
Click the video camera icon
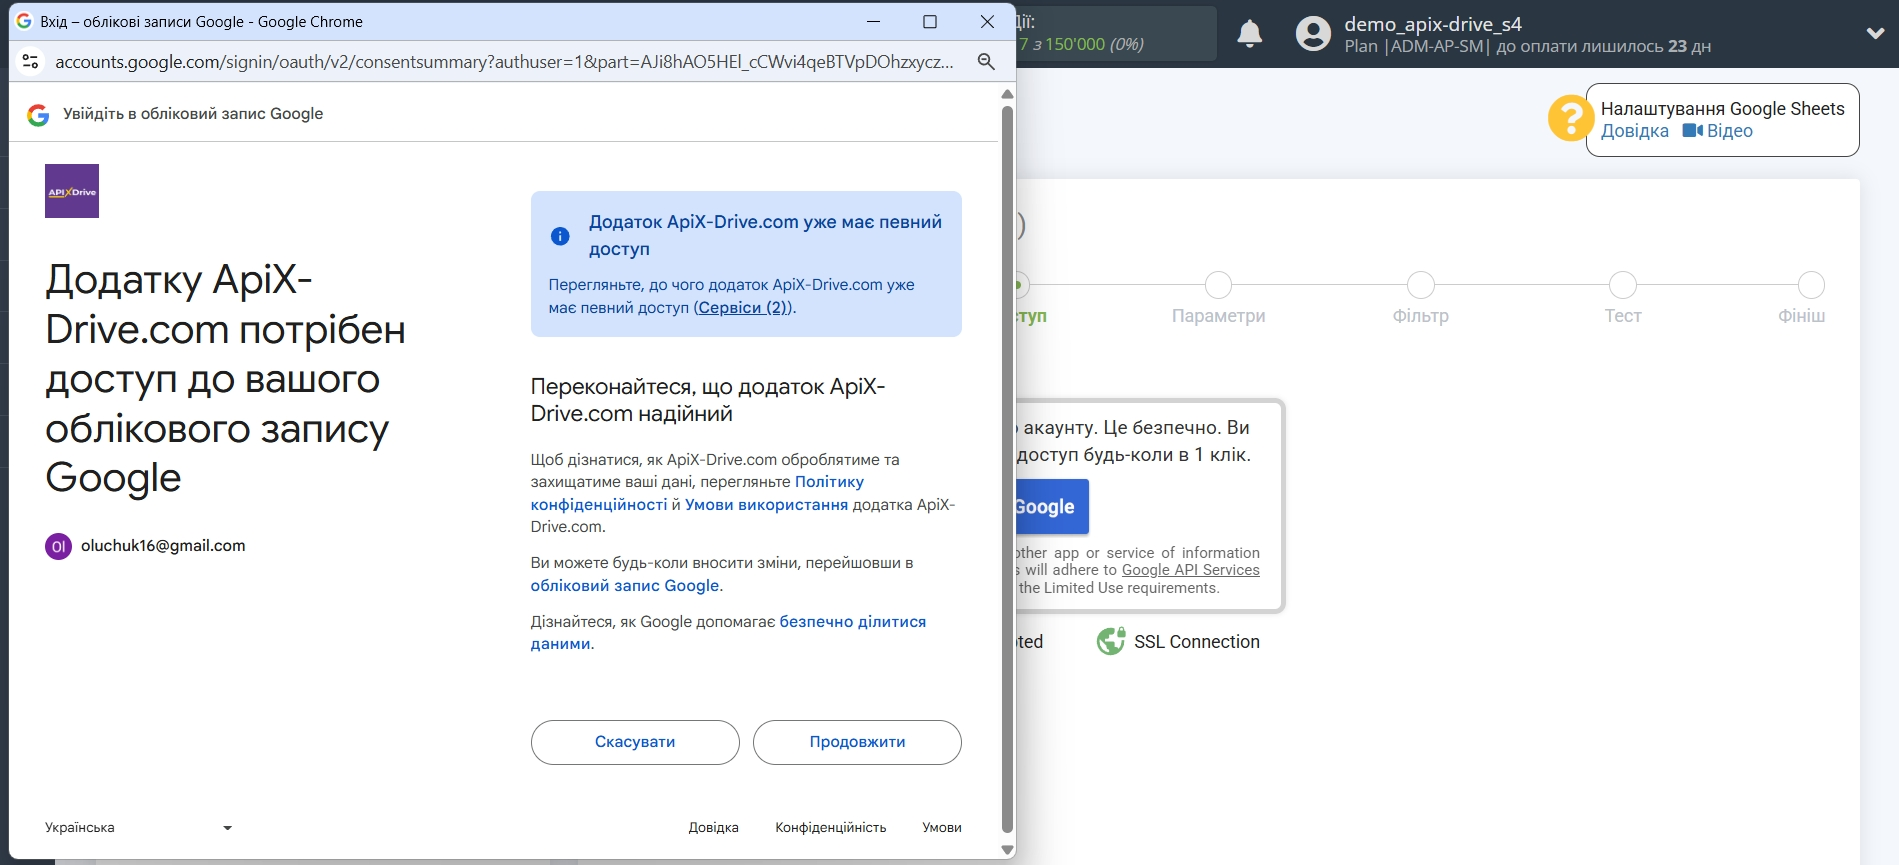pyautogui.click(x=1692, y=131)
